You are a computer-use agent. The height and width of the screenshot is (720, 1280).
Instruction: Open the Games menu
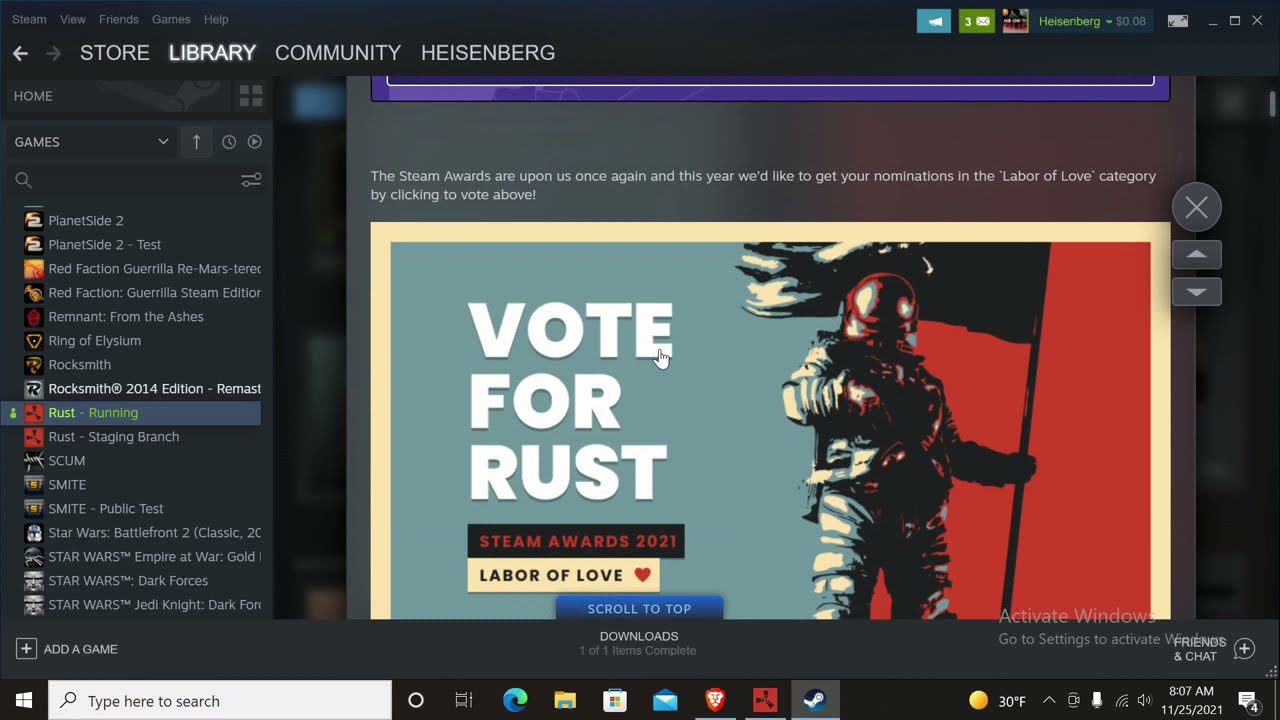tap(171, 19)
